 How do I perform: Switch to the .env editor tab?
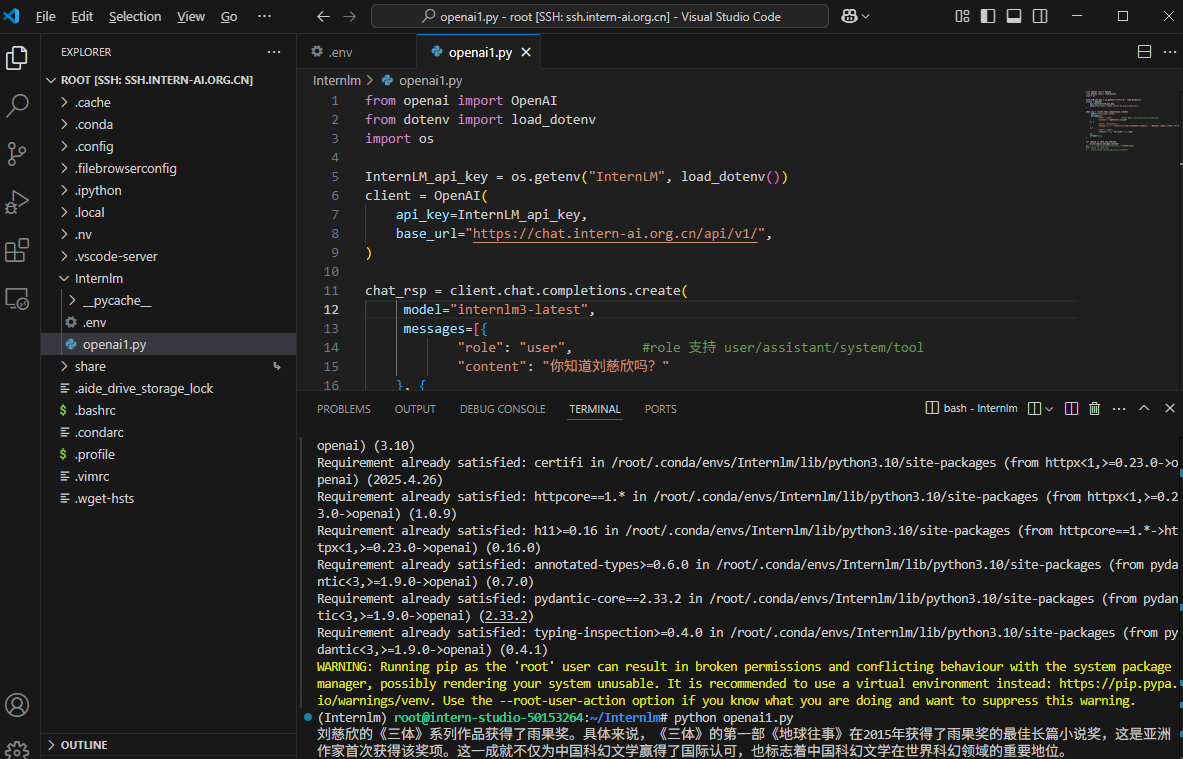pyautogui.click(x=356, y=52)
